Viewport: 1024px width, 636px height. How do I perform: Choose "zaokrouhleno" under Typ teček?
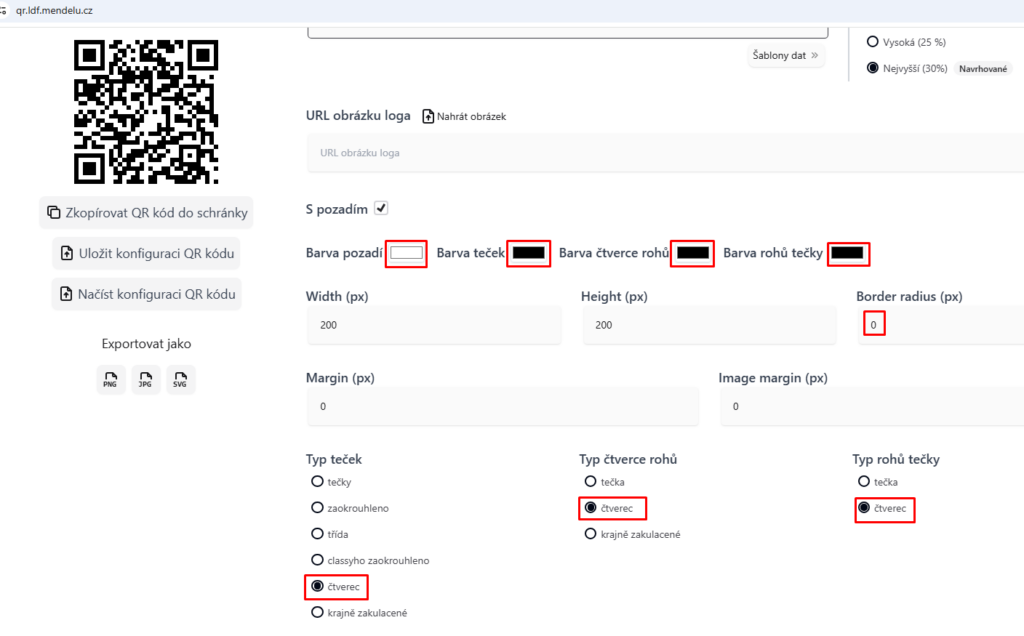tap(315, 508)
